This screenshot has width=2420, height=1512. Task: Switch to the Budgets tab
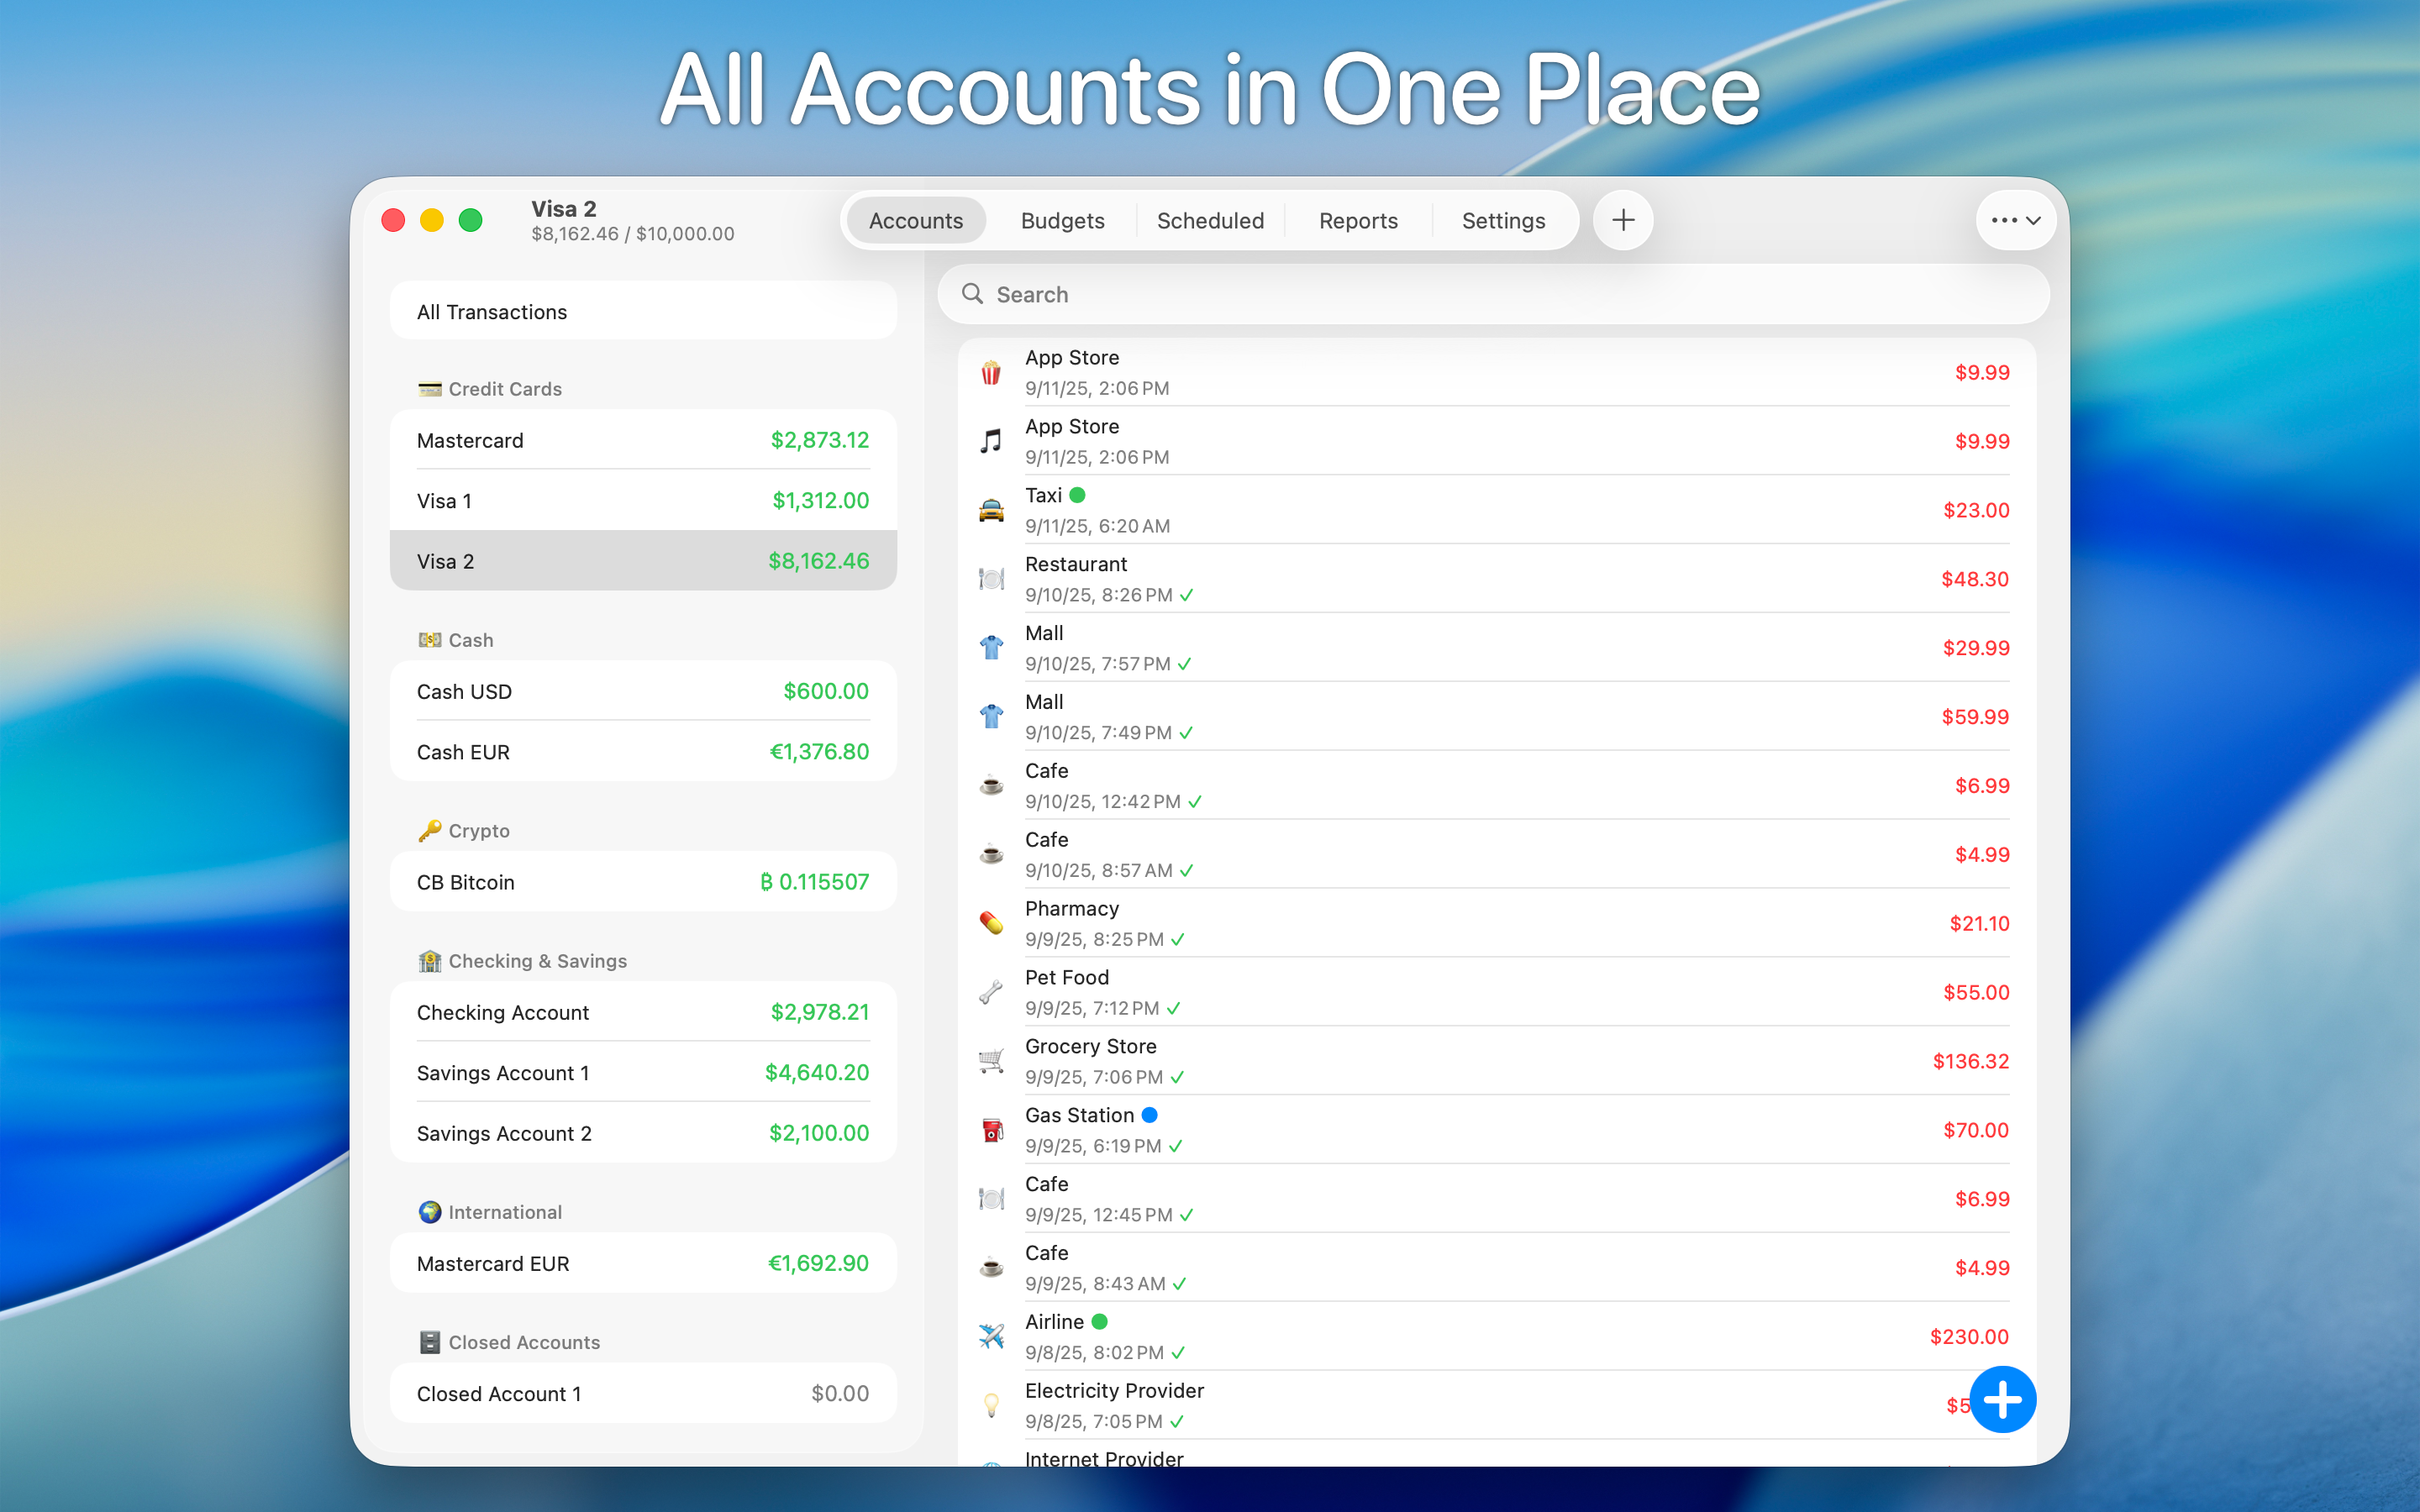1062,220
